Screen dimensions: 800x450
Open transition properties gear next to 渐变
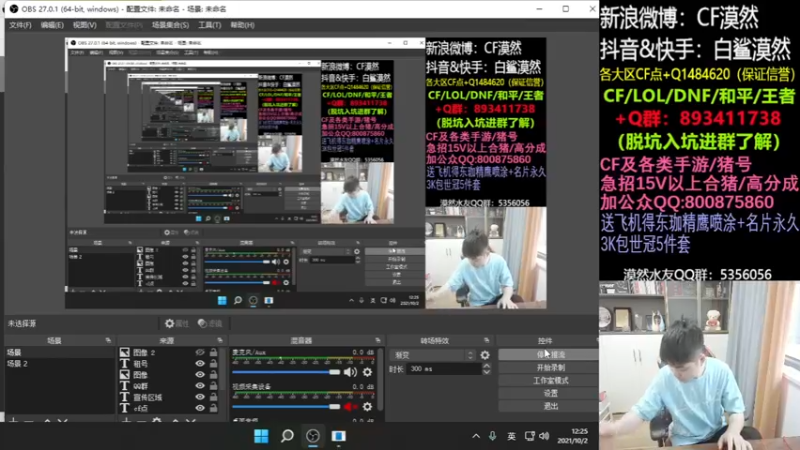pos(485,355)
